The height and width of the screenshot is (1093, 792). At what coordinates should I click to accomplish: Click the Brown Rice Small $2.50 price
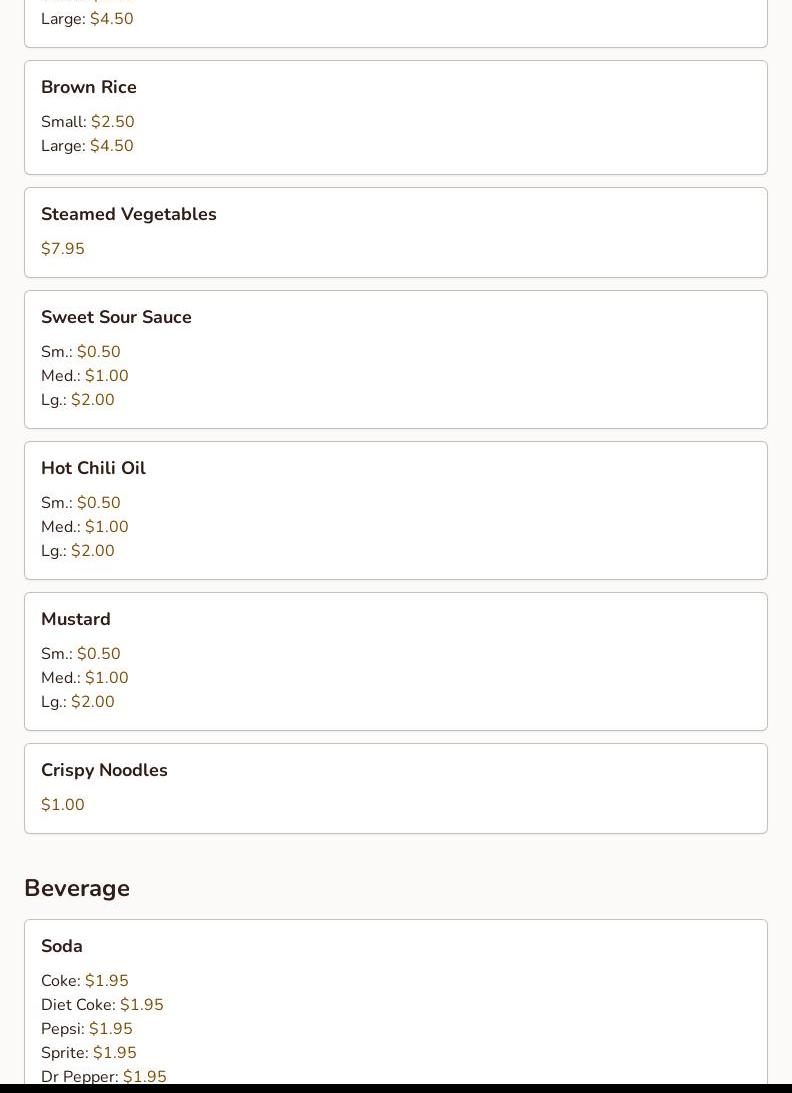pyautogui.click(x=112, y=121)
